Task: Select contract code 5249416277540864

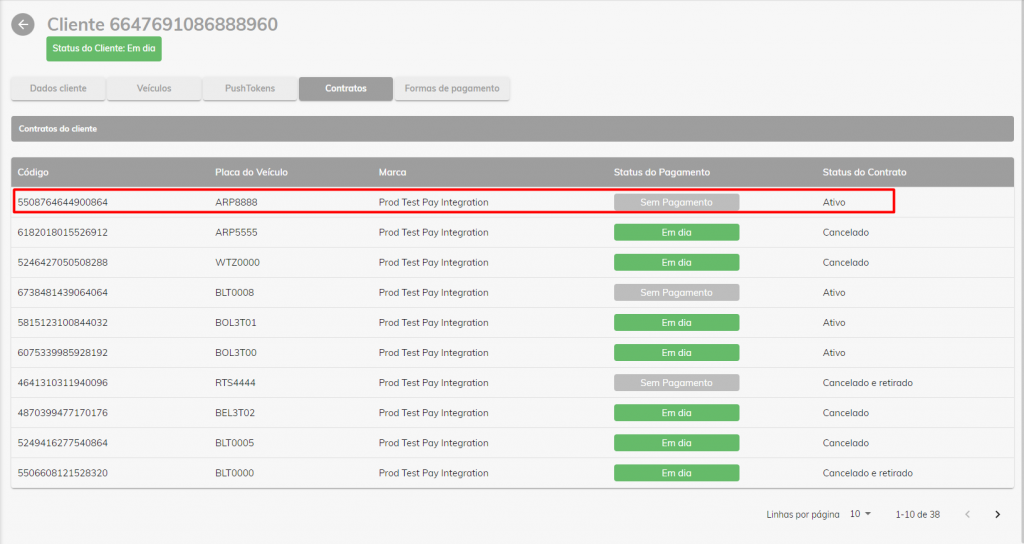Action: click(x=63, y=443)
